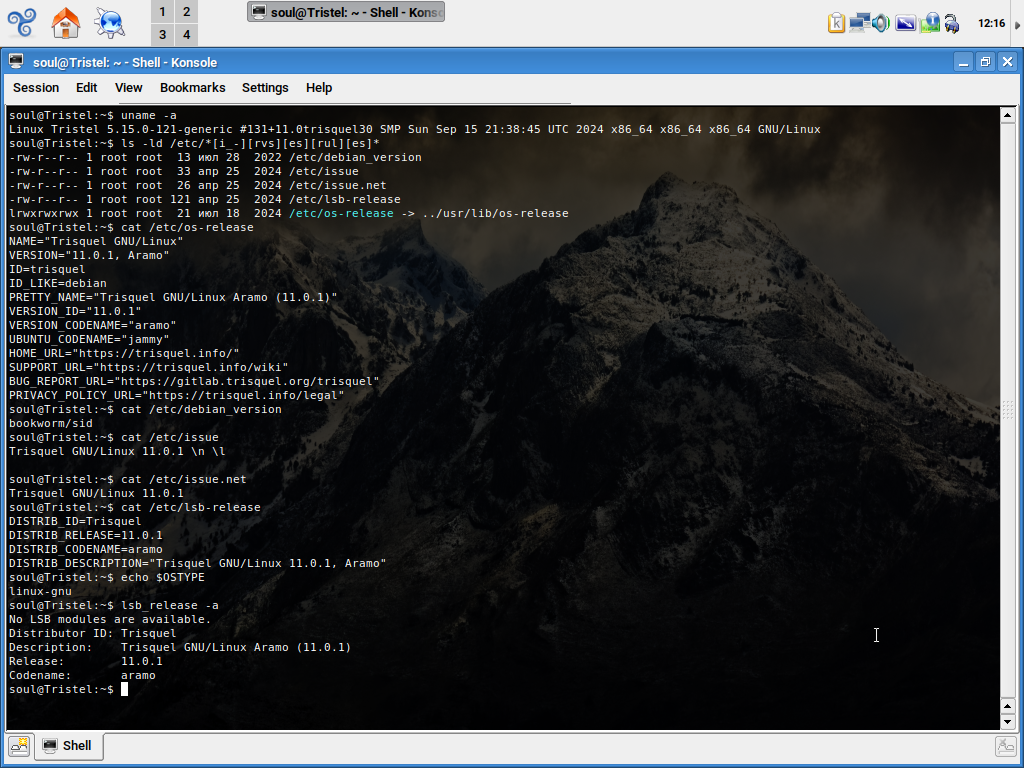The image size is (1024, 768).
Task: Open the Settings menu
Action: [x=265, y=88]
